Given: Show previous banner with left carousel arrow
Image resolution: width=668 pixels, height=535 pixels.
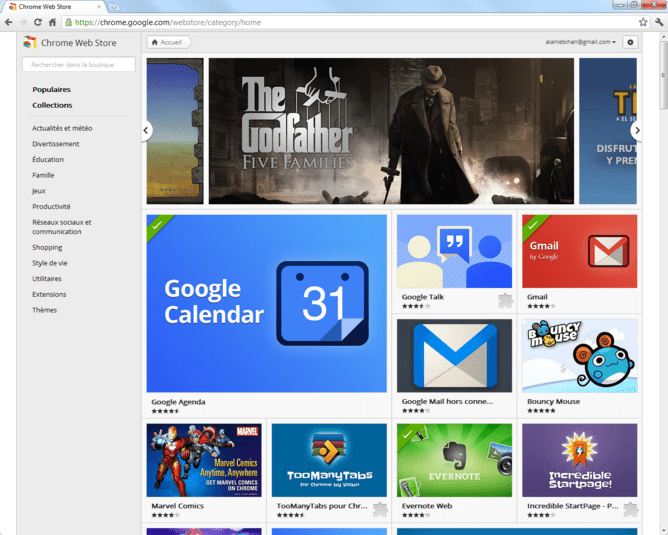Looking at the screenshot, I should tap(147, 130).
